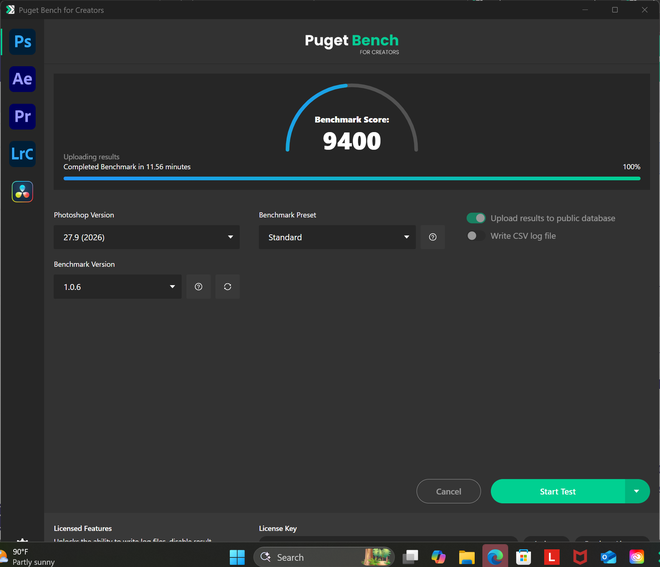Launch Copilot from the taskbar
The width and height of the screenshot is (660, 567).
point(438,557)
